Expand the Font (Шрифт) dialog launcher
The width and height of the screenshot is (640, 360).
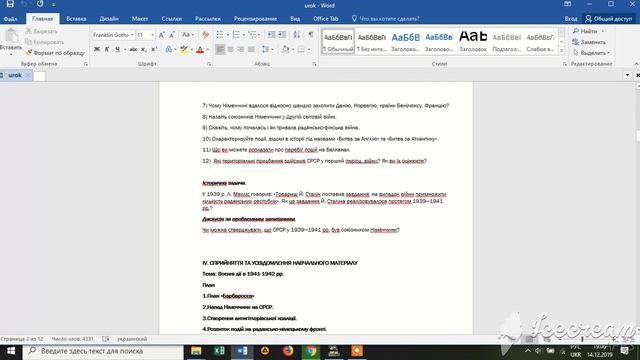pos(209,64)
